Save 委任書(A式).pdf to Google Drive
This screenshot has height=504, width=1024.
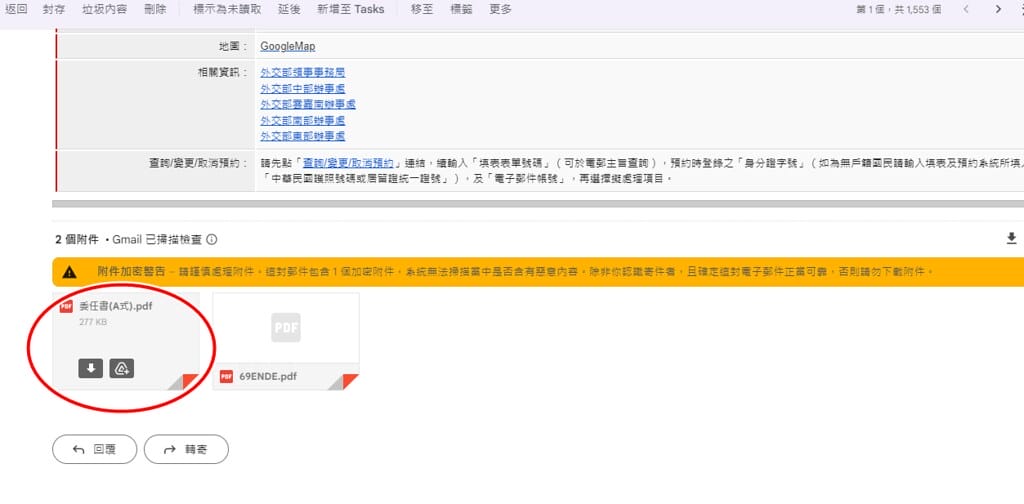click(x=121, y=368)
